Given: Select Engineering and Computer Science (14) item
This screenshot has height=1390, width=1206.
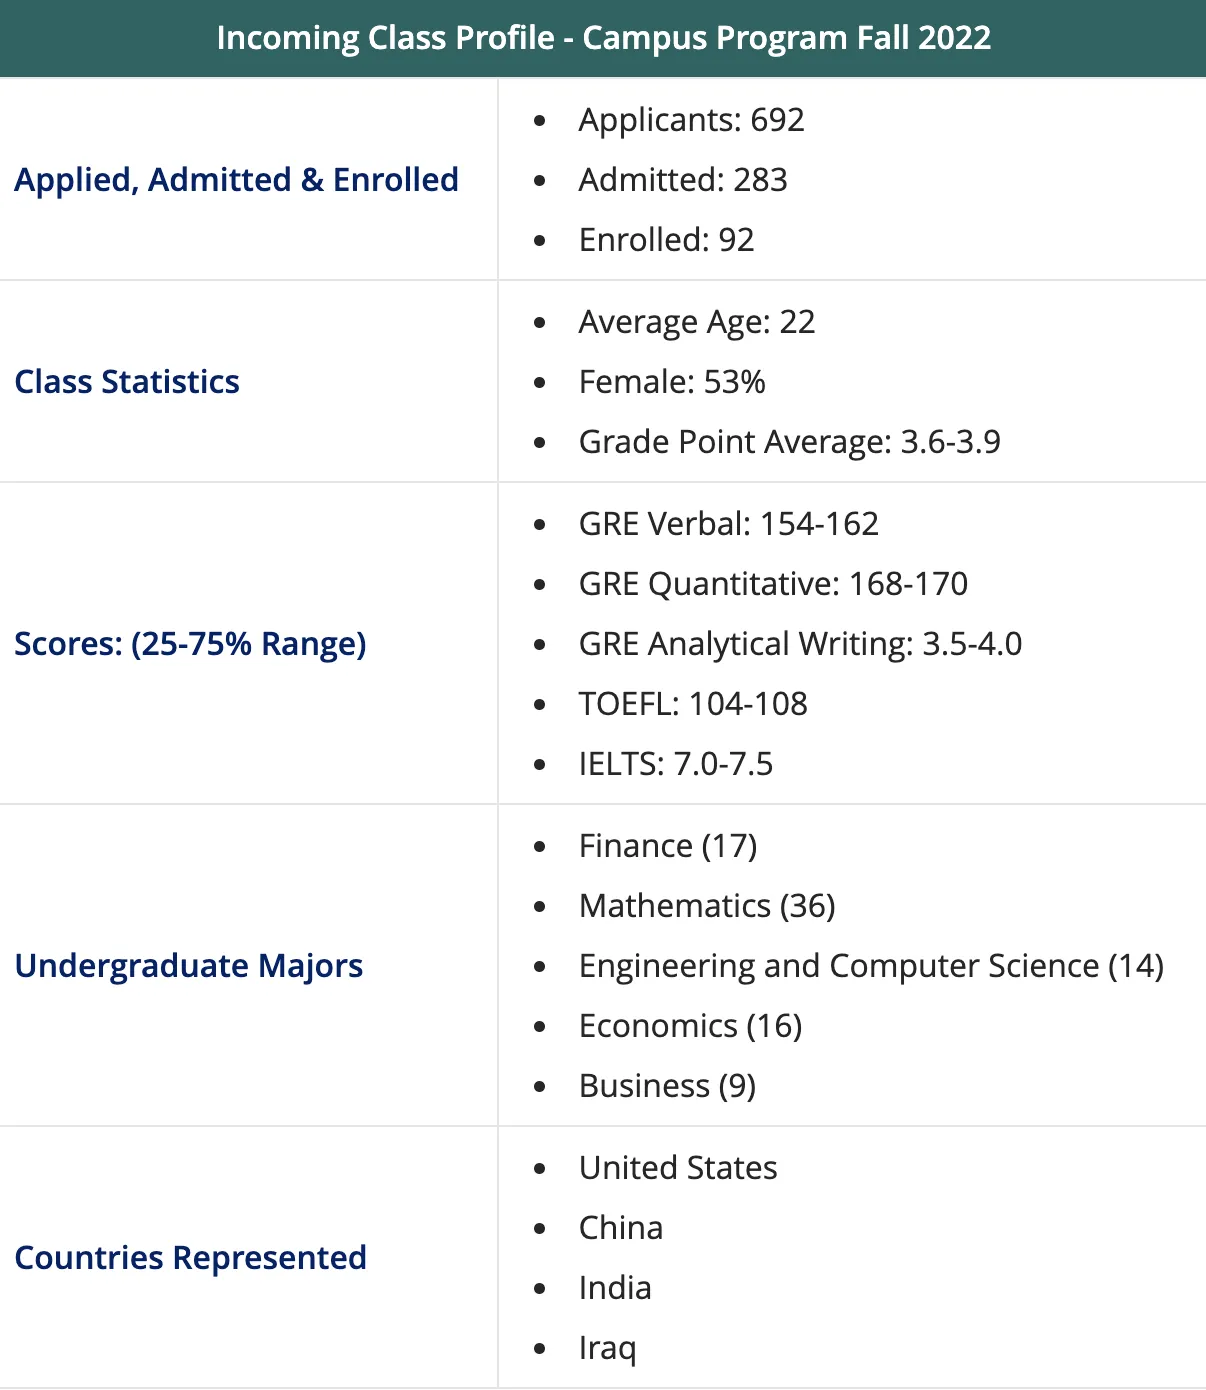Looking at the screenshot, I should [871, 966].
